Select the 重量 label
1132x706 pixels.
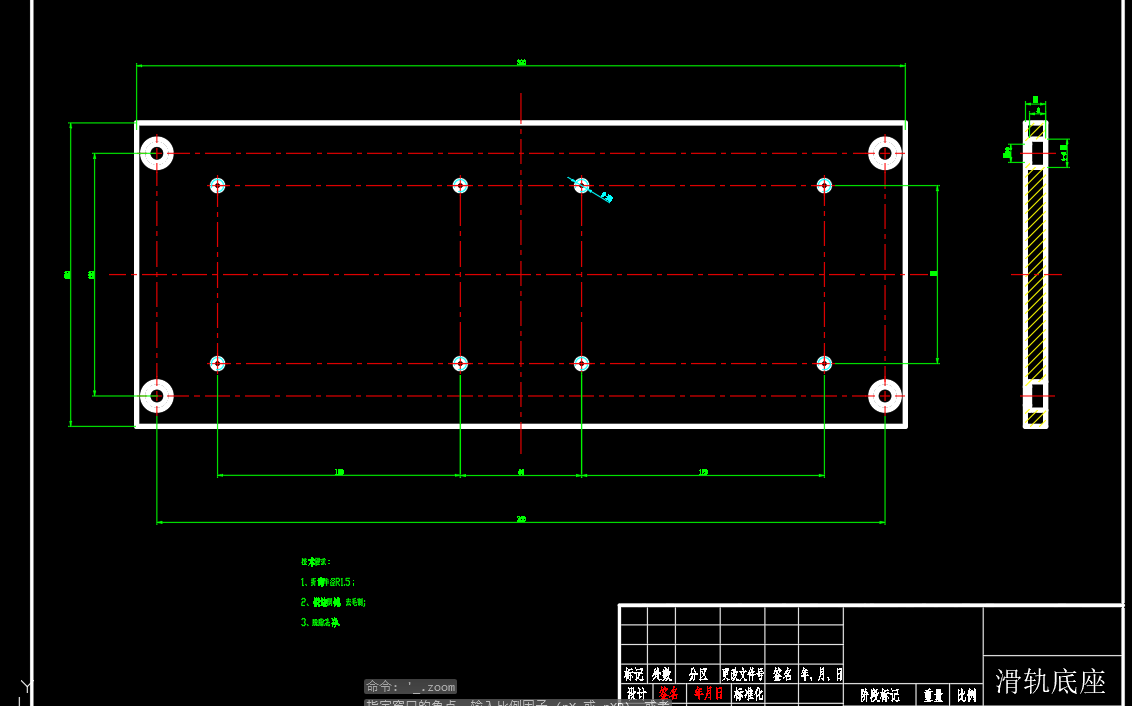tap(933, 696)
